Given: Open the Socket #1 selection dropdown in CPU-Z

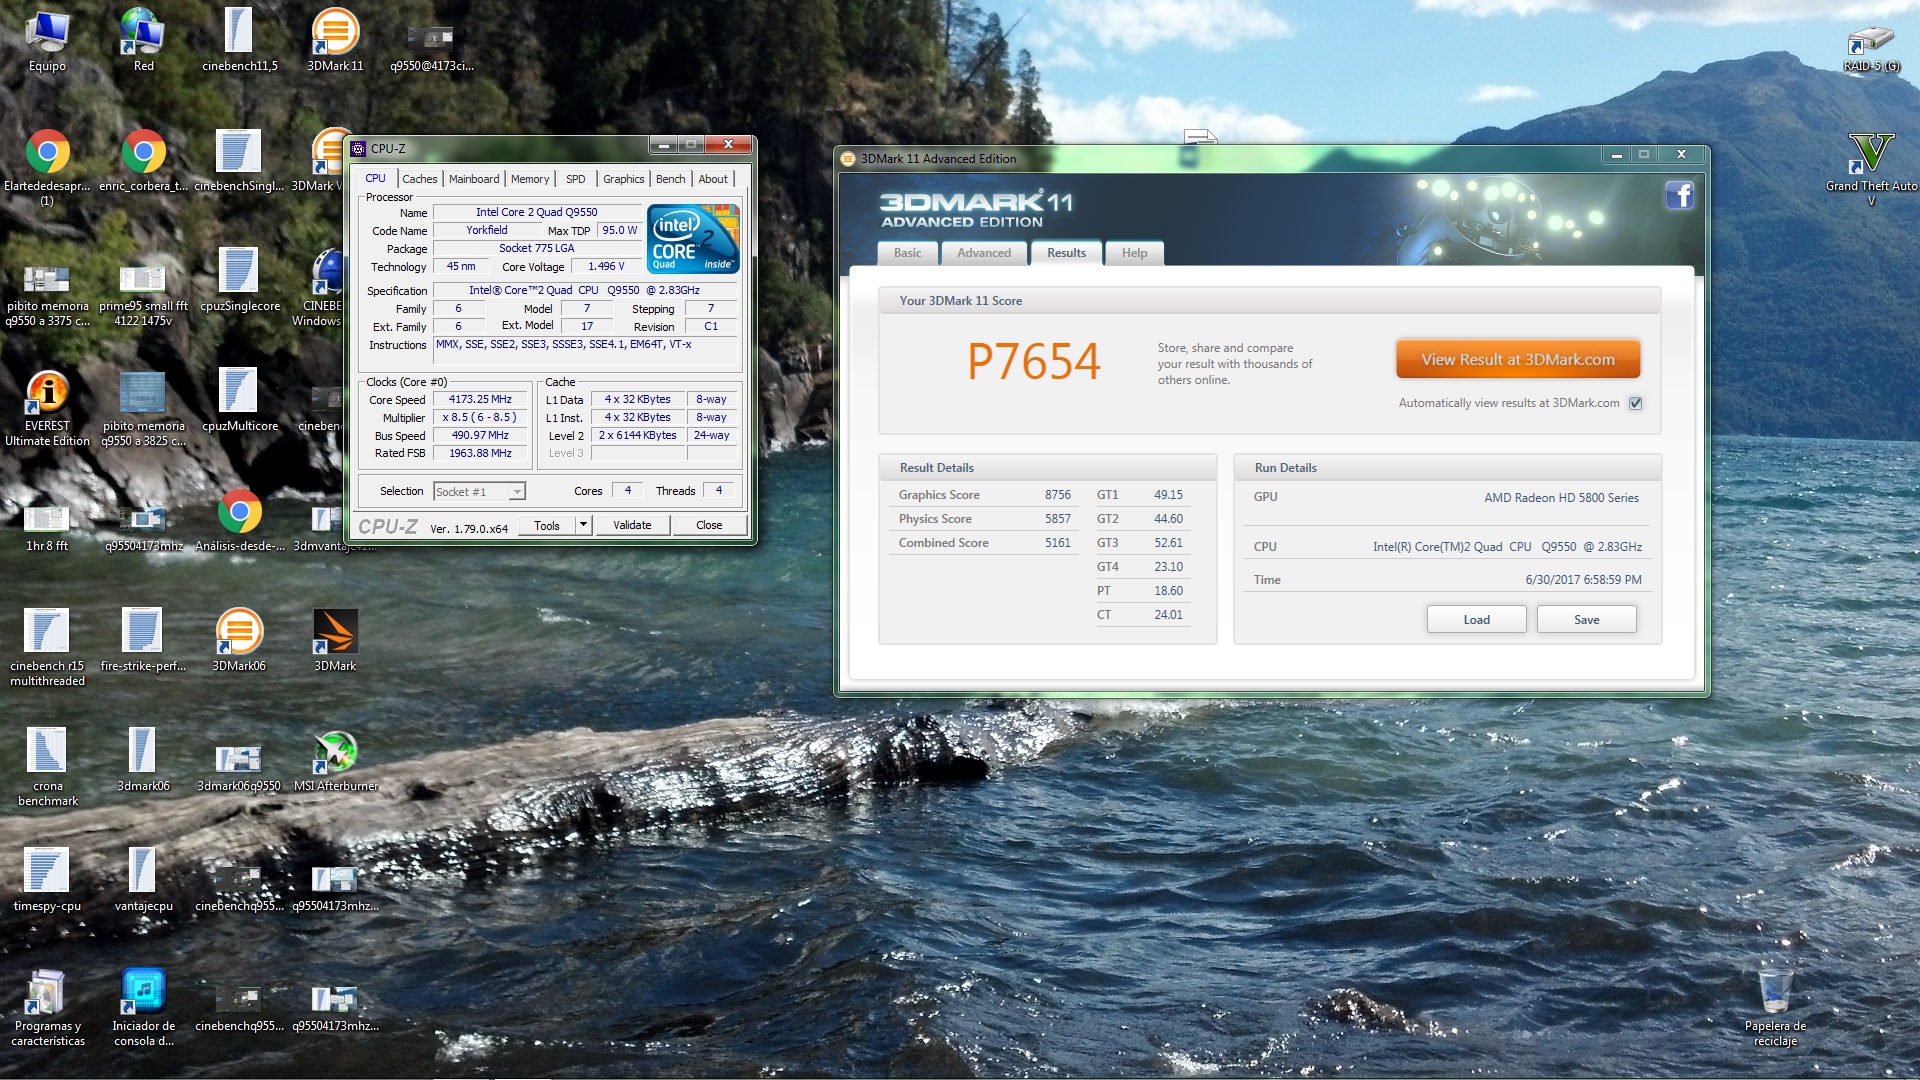Looking at the screenshot, I should coord(479,492).
